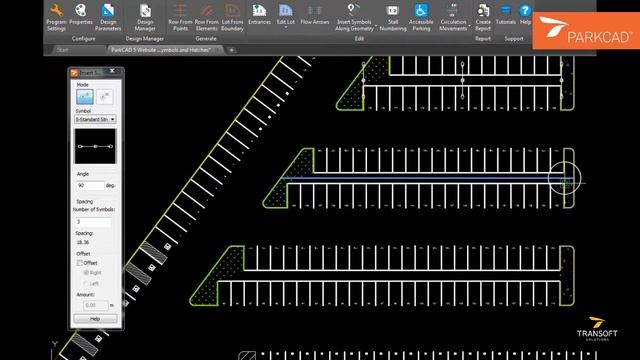640x360 pixels.
Task: Close the Insert Symbols dialog
Action: point(112,71)
